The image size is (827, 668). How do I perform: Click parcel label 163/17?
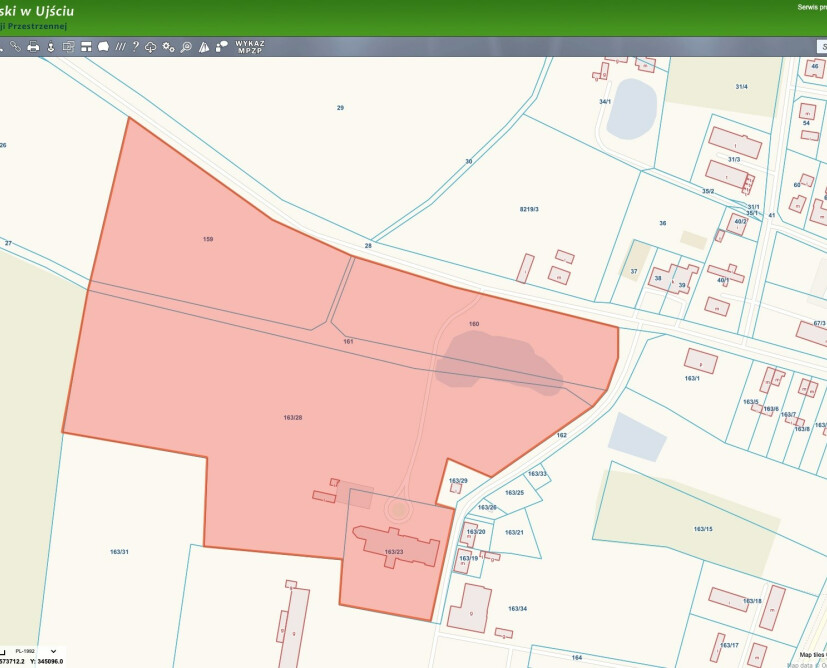pos(729,645)
